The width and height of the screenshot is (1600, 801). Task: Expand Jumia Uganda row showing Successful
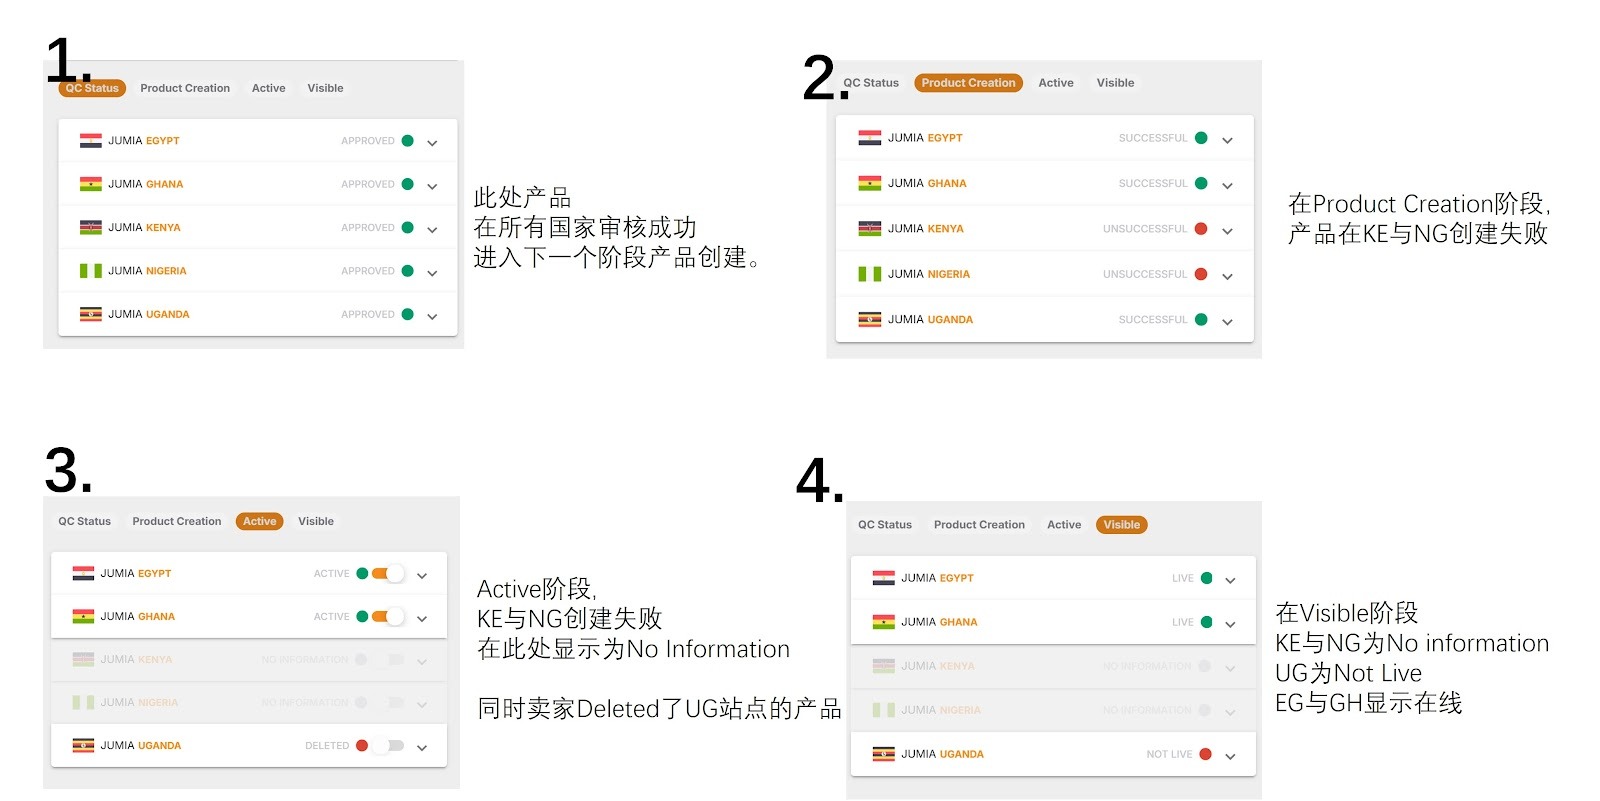pyautogui.click(x=1227, y=321)
